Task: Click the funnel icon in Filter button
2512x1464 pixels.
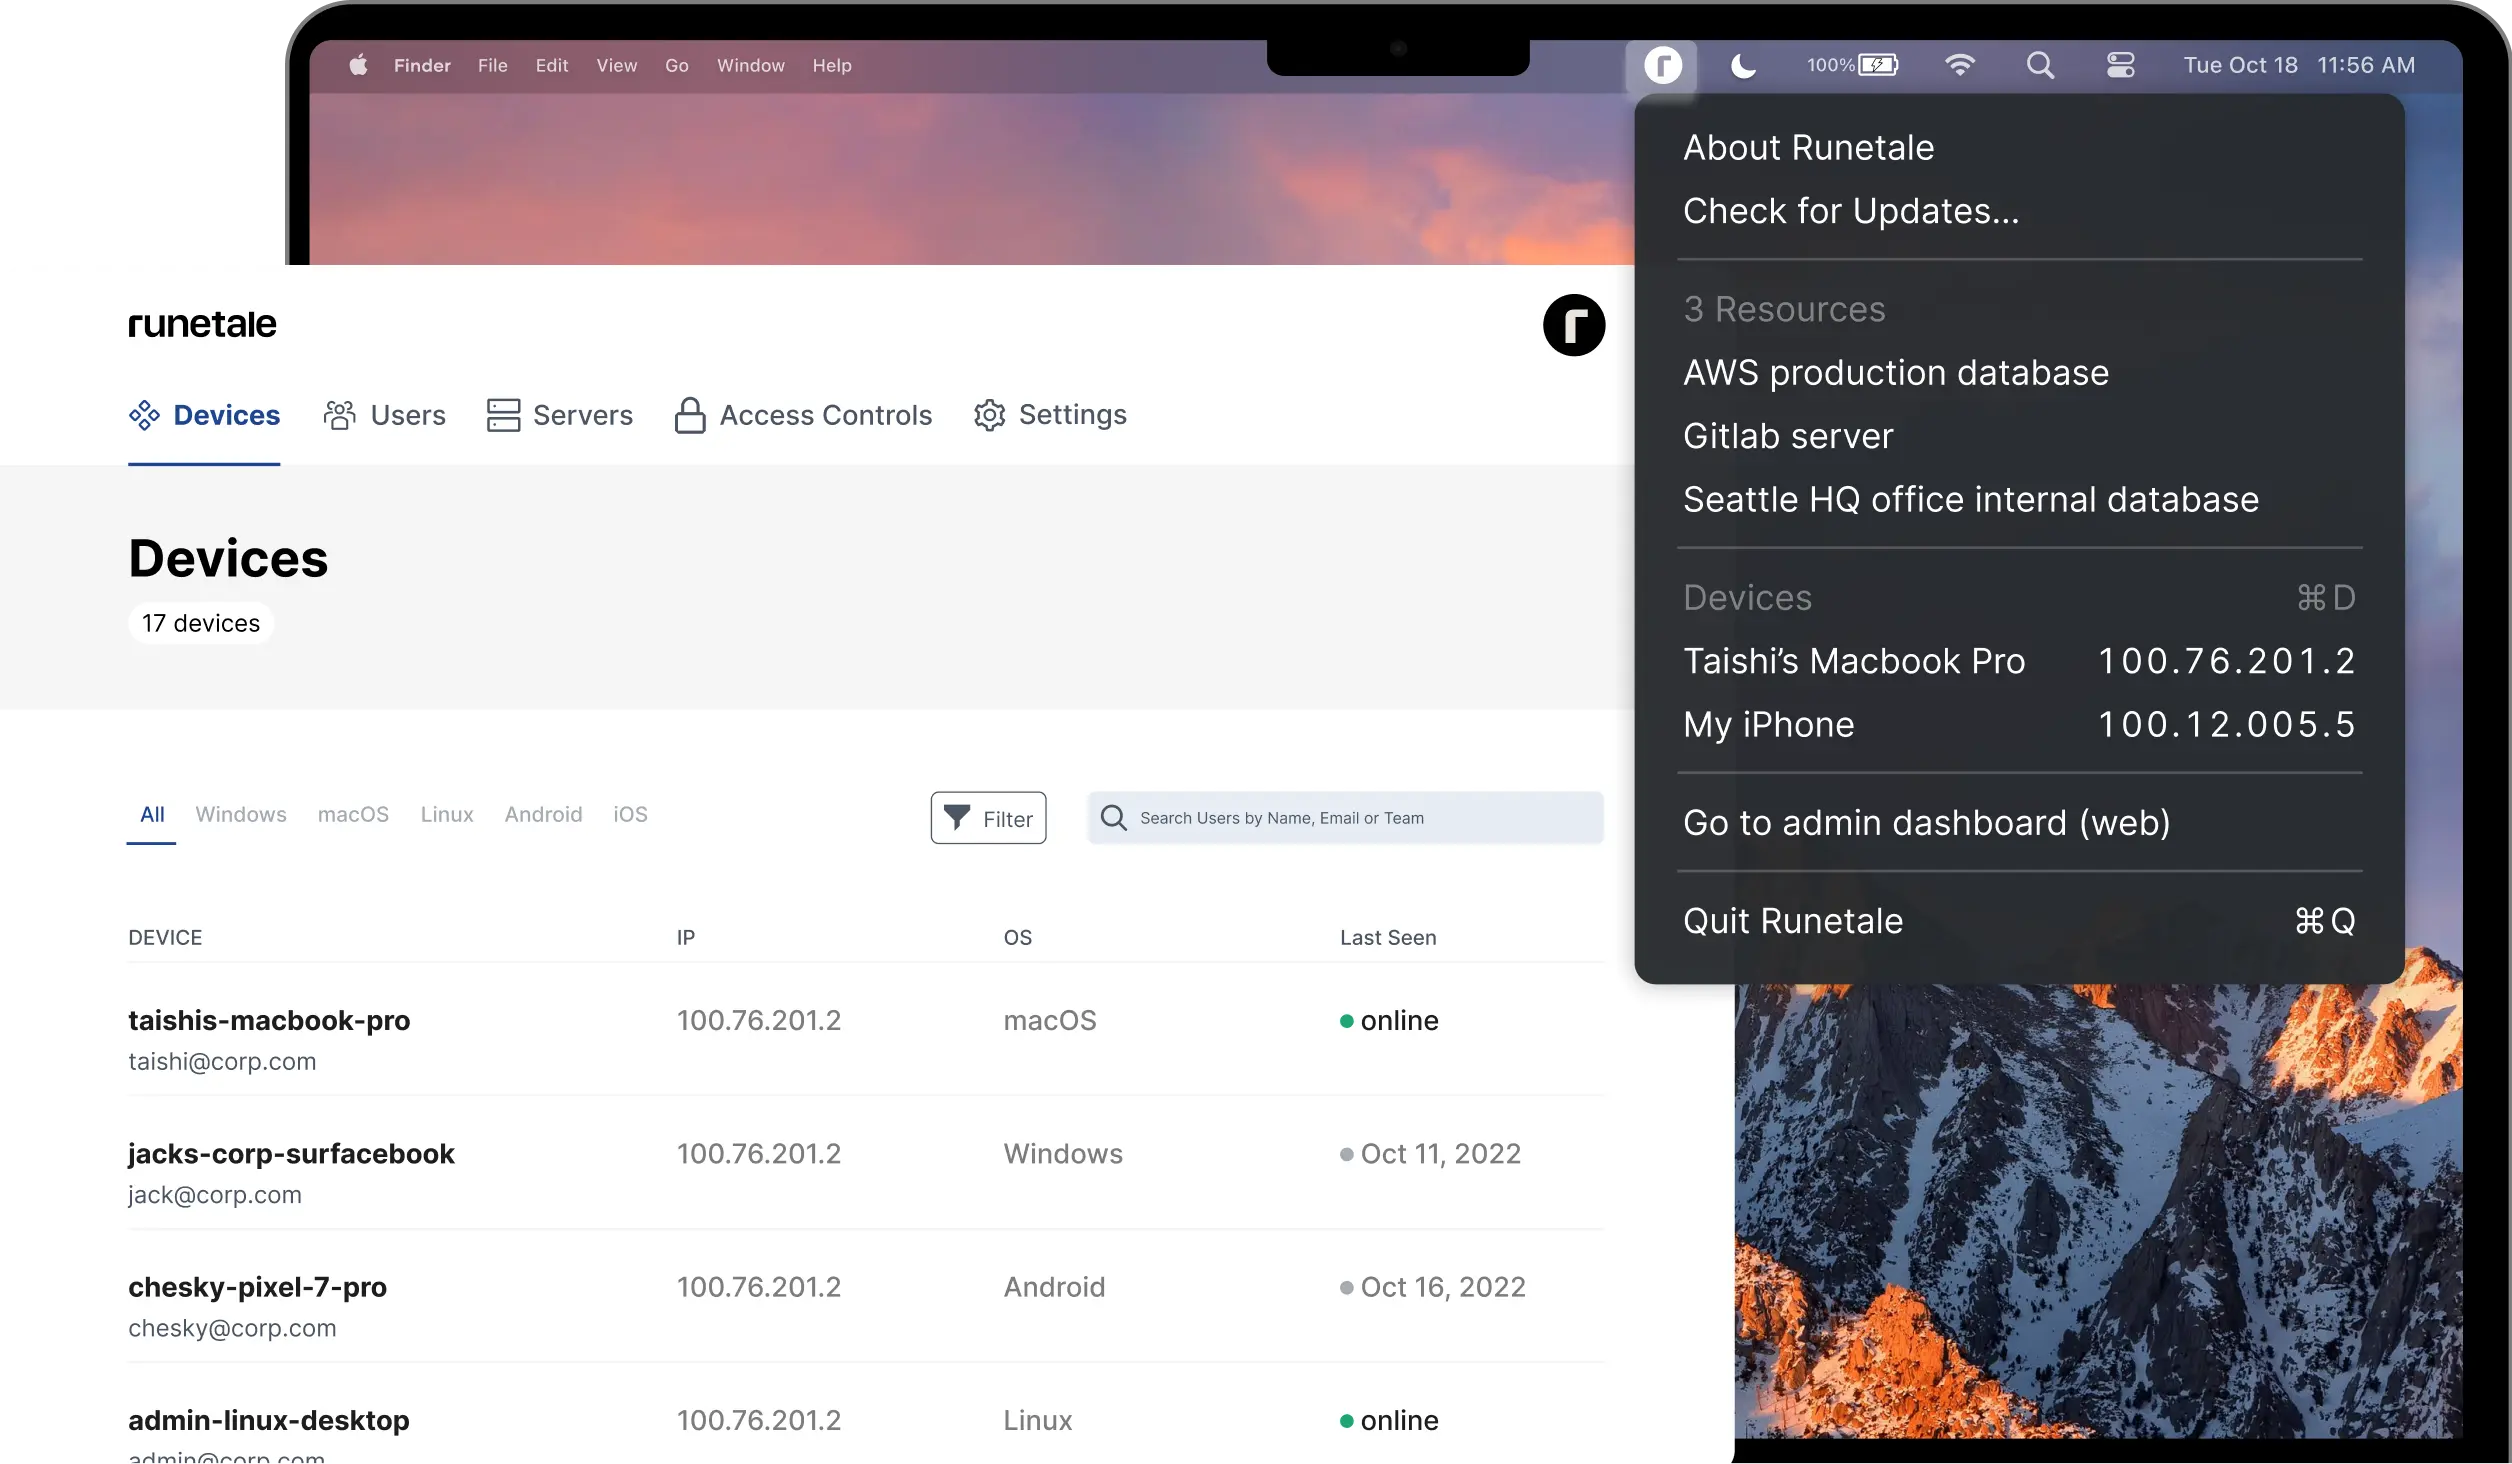Action: click(957, 818)
